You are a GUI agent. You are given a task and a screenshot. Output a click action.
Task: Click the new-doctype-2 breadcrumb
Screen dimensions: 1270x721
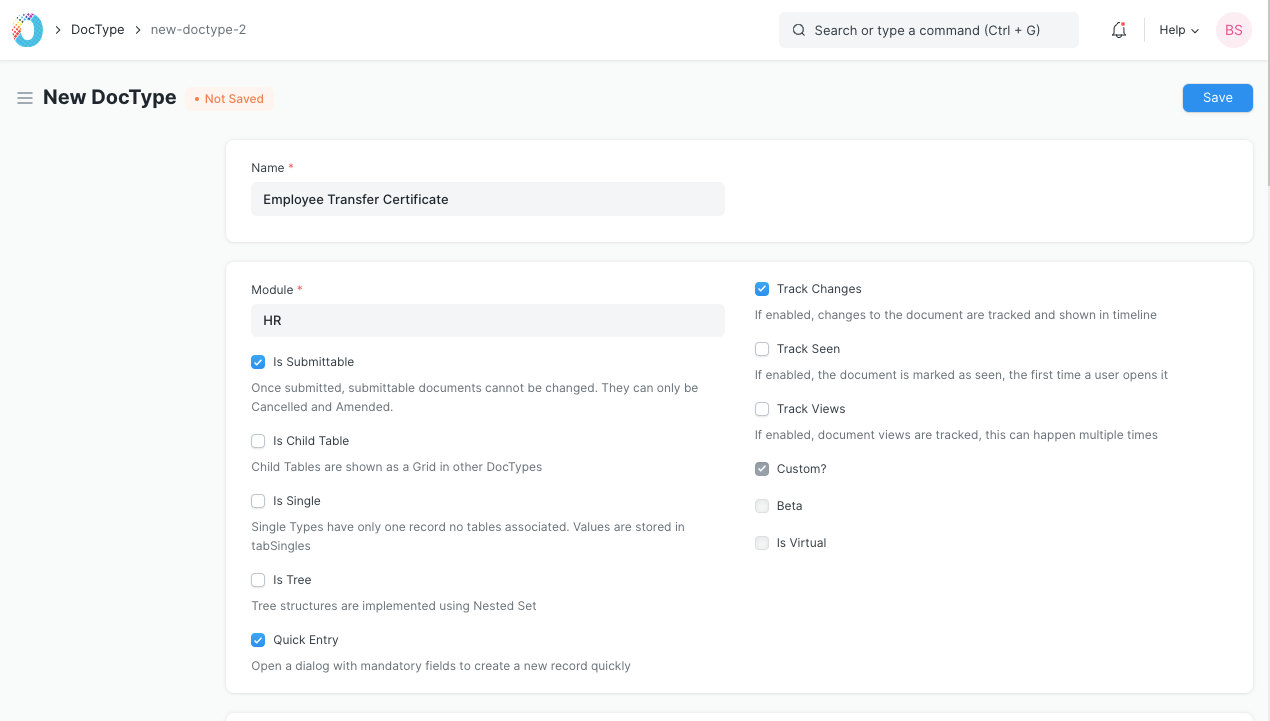coord(198,30)
